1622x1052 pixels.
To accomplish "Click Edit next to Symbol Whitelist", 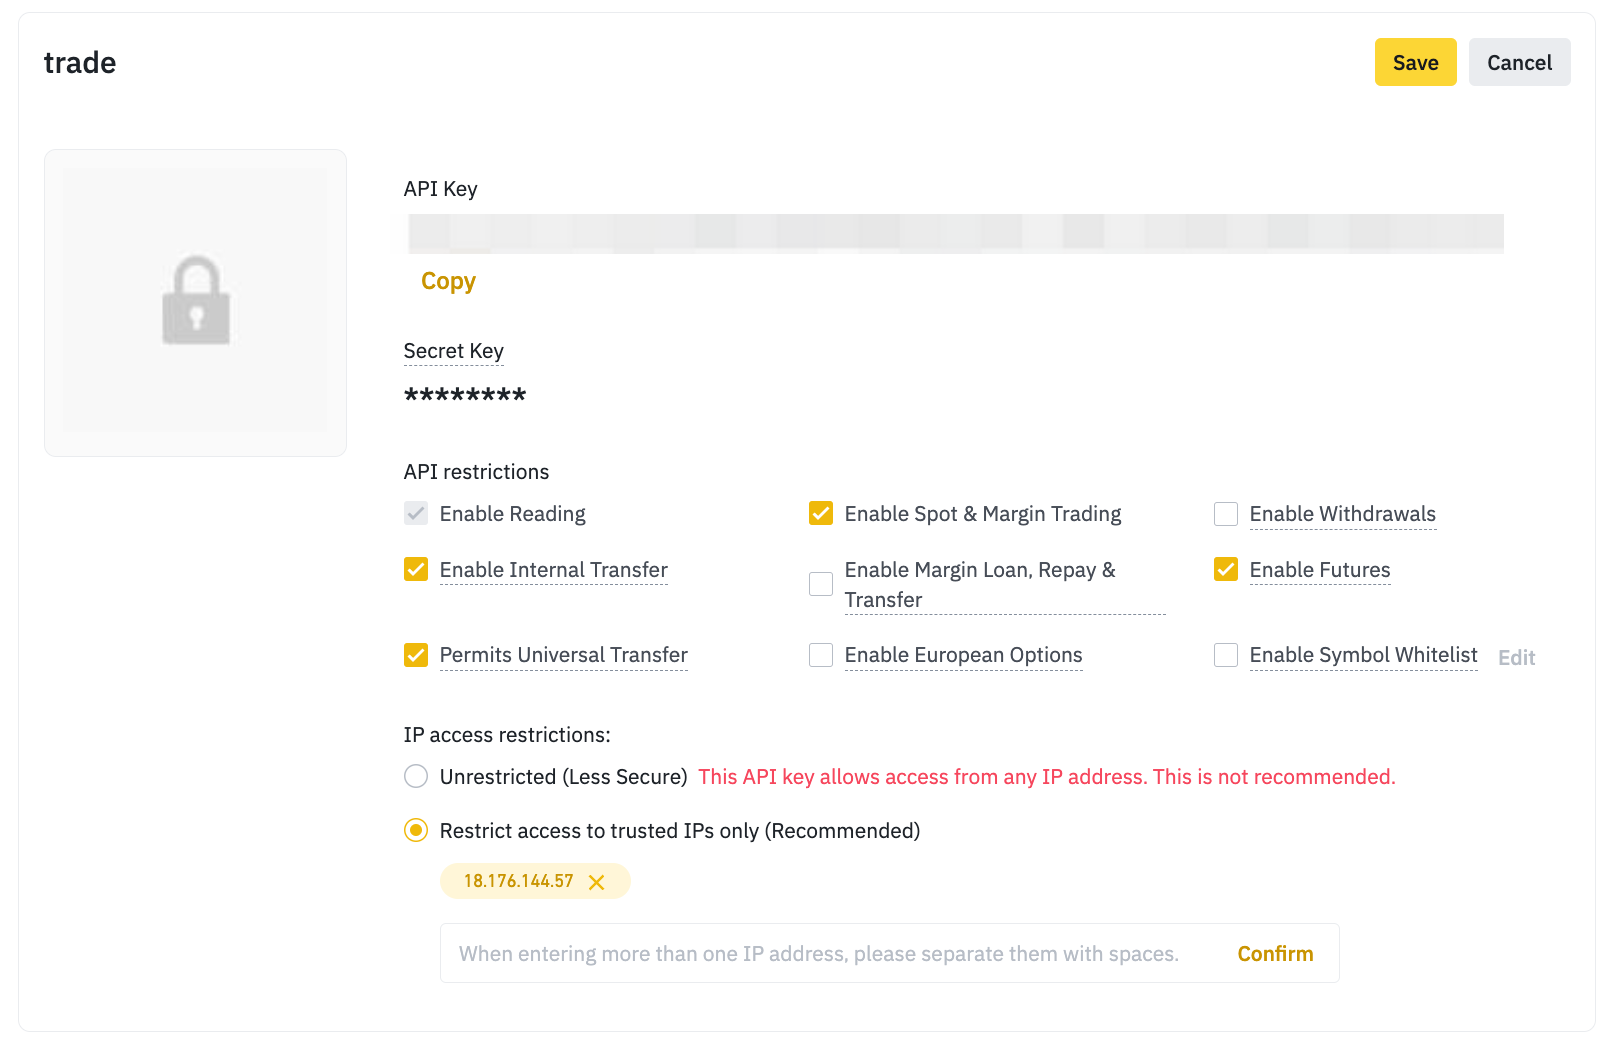I will point(1516,658).
